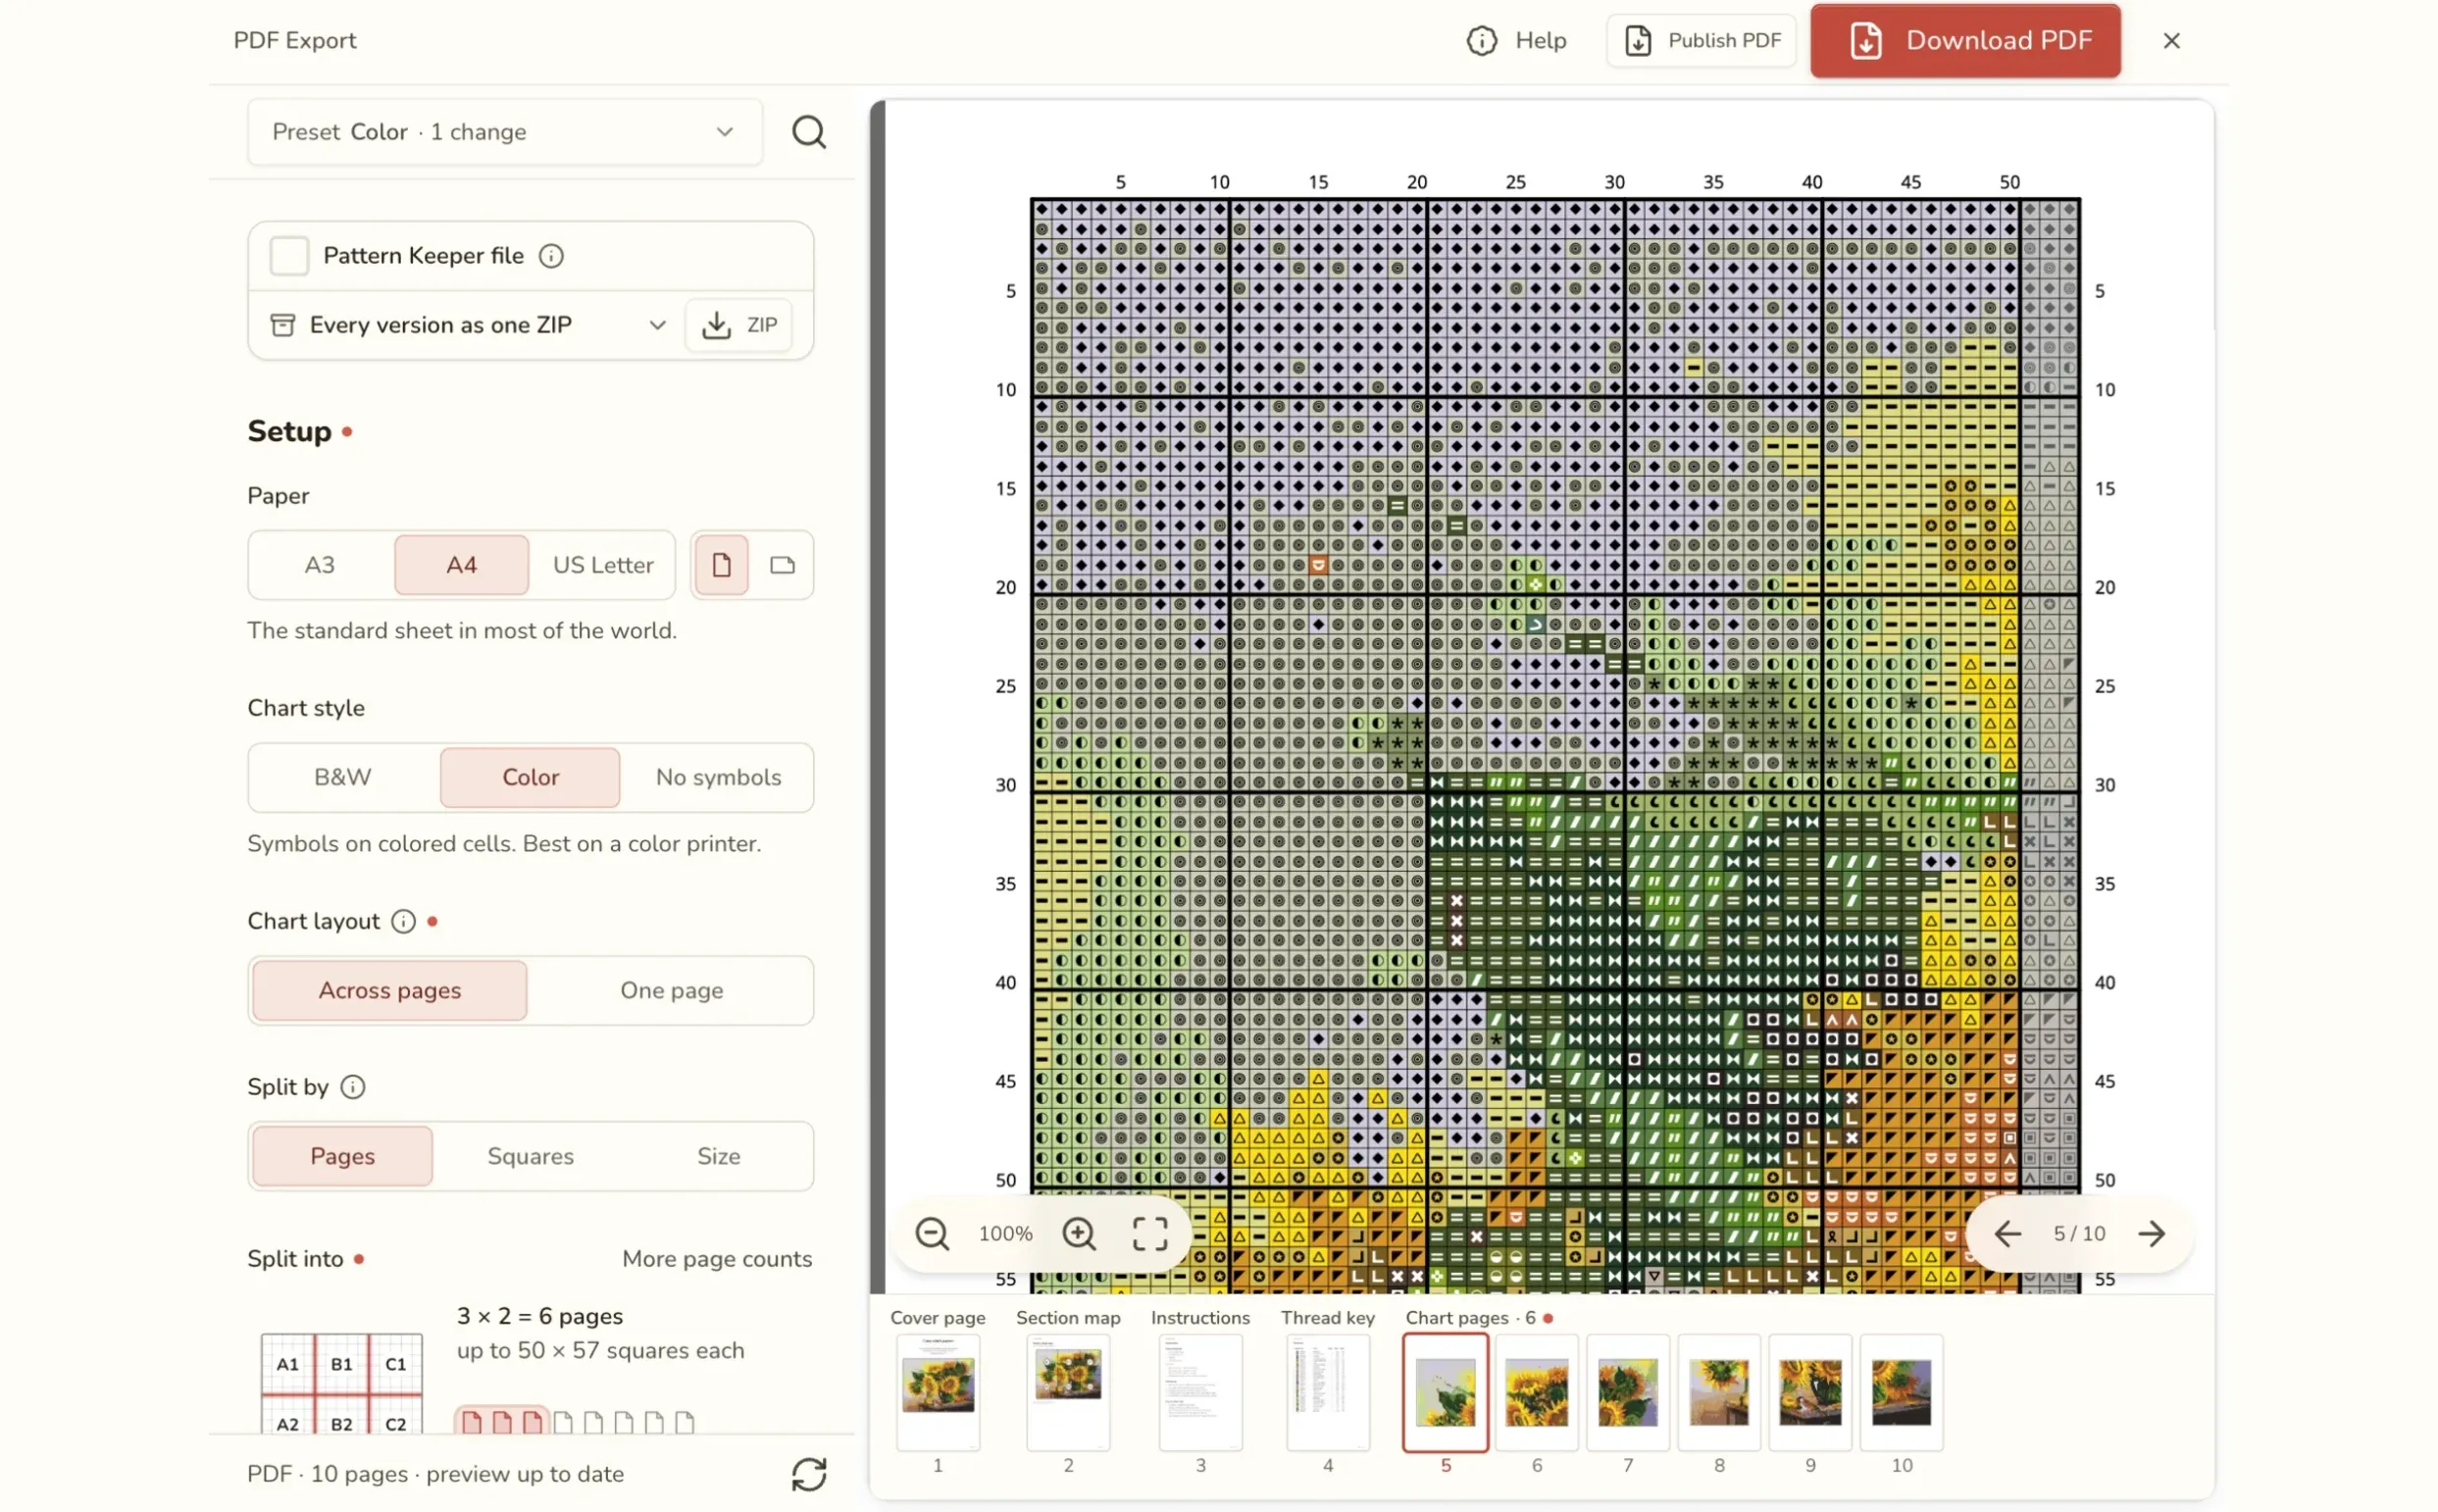Screen dimensions: 2438x1512
Task: Open Cover page thumbnail 1
Action: point(938,1391)
